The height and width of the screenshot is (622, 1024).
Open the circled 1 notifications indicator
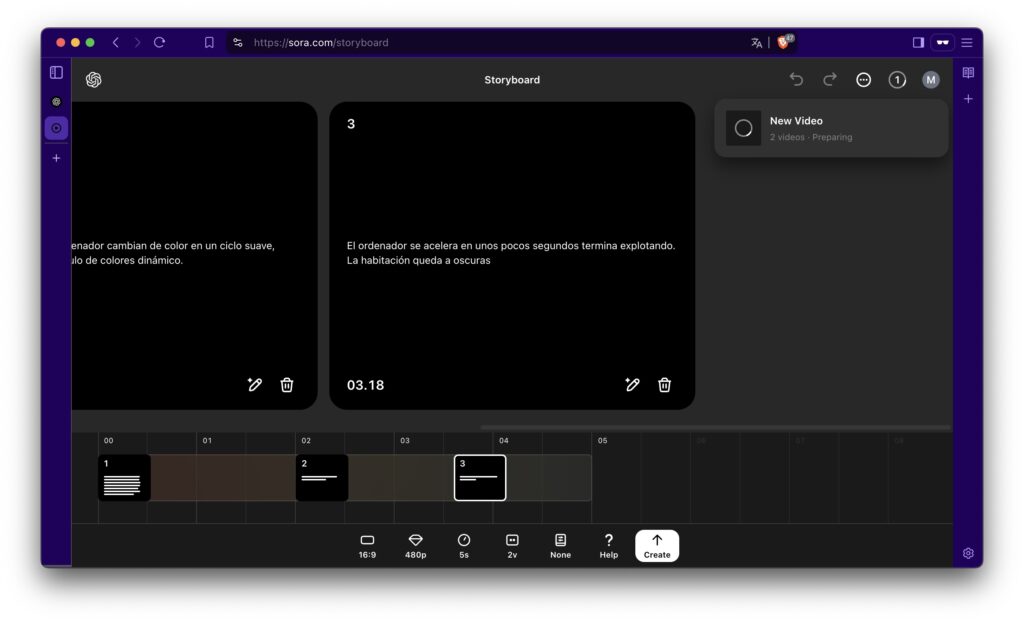897,80
